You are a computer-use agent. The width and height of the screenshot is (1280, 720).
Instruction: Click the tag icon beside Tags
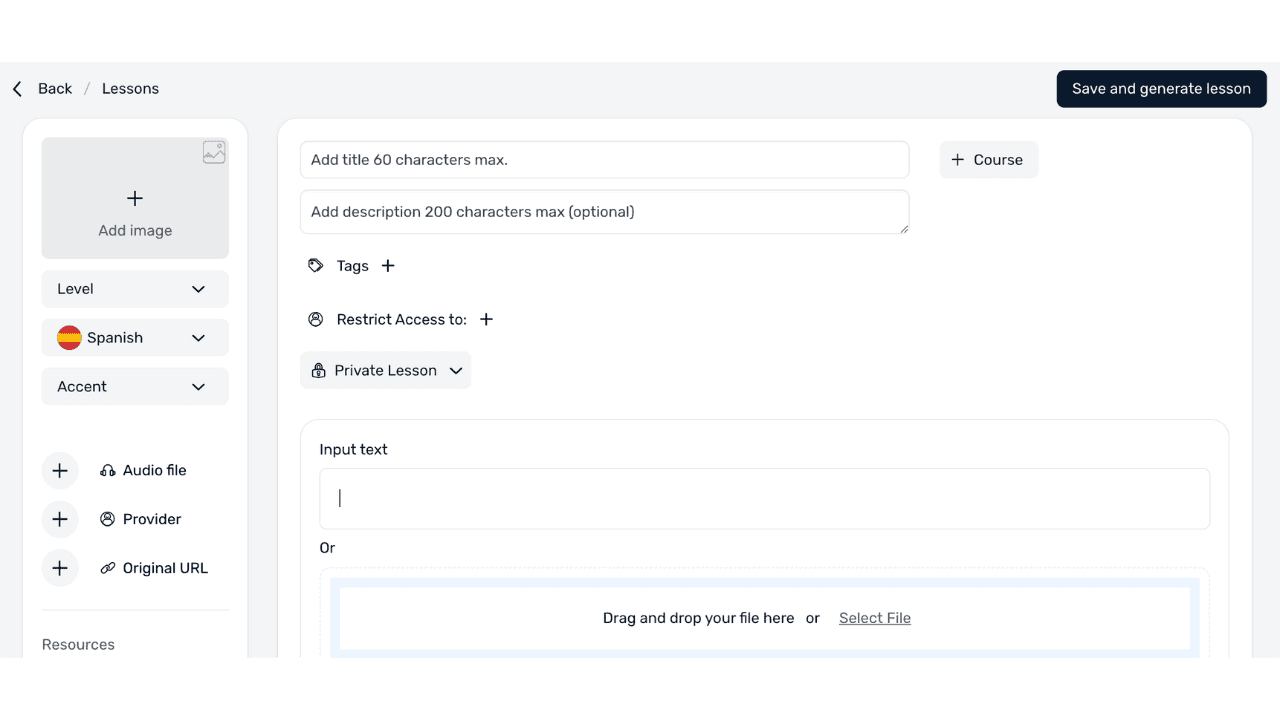click(316, 266)
